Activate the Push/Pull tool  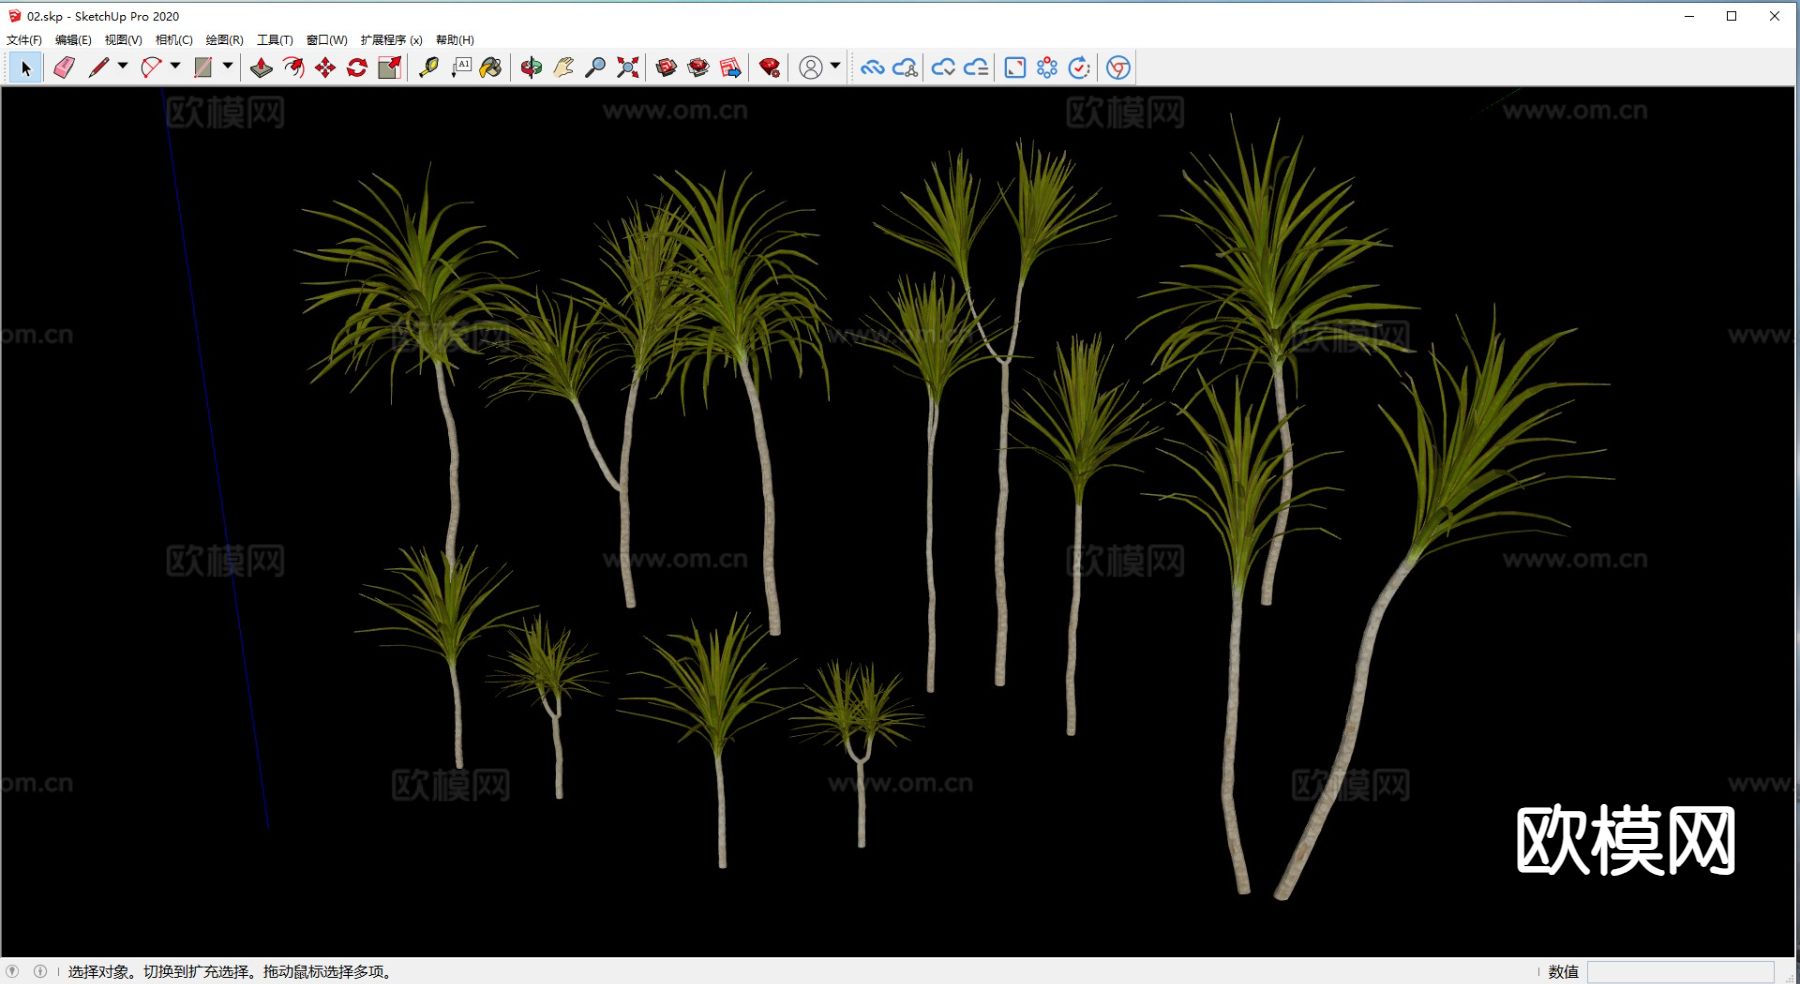tap(261, 67)
